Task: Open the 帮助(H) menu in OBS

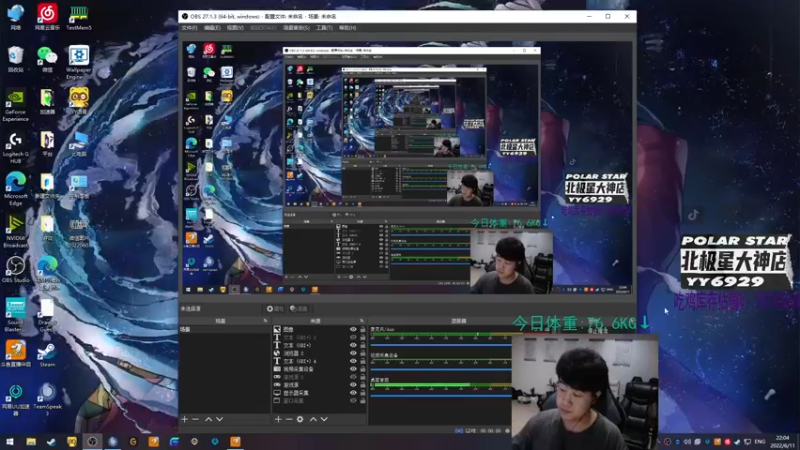Action: coord(347,28)
